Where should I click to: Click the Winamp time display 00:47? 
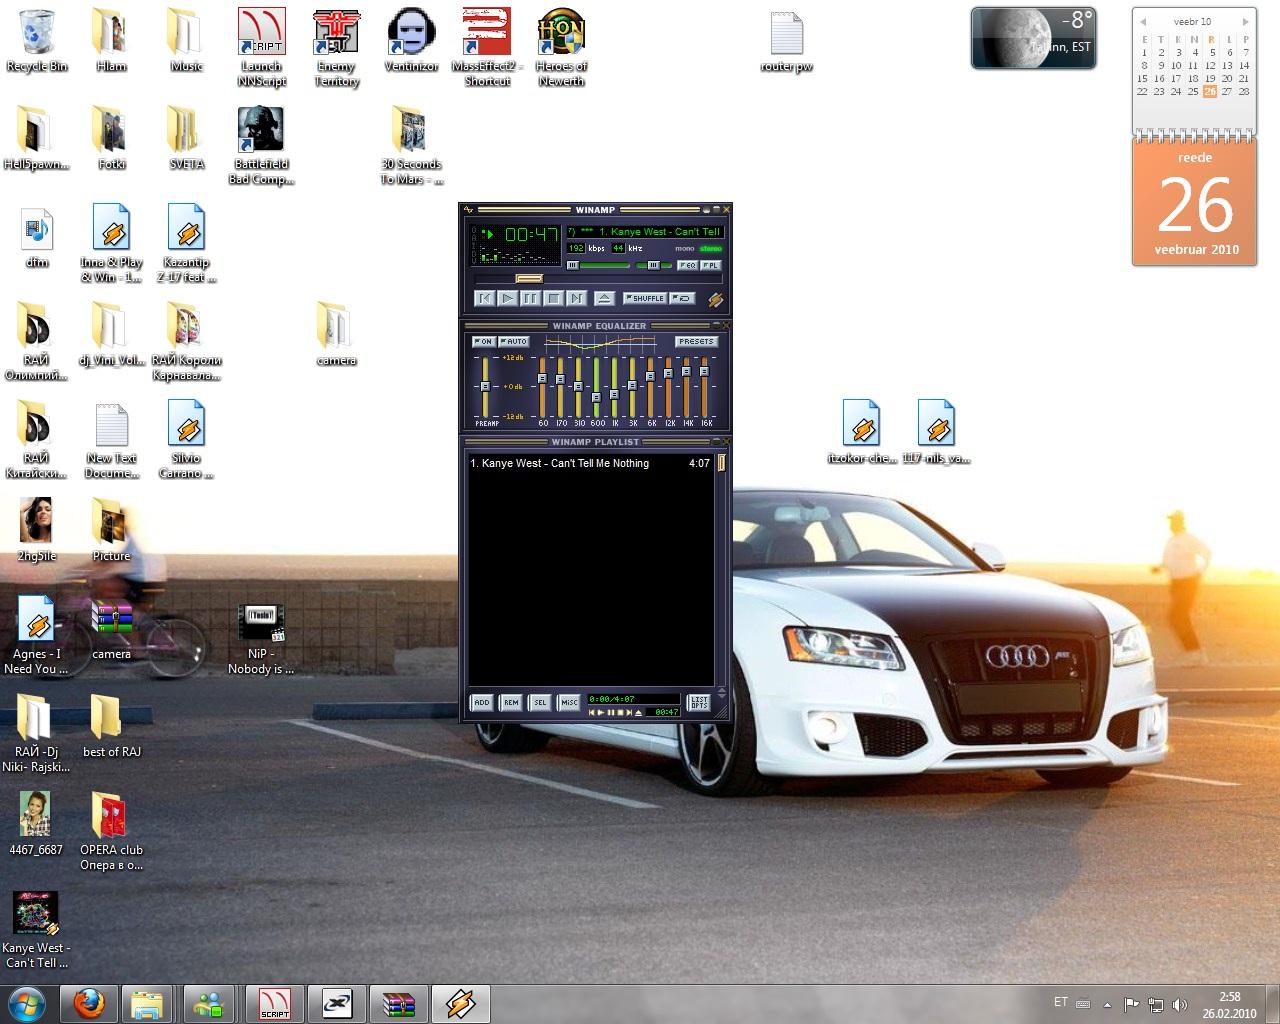[x=532, y=234]
